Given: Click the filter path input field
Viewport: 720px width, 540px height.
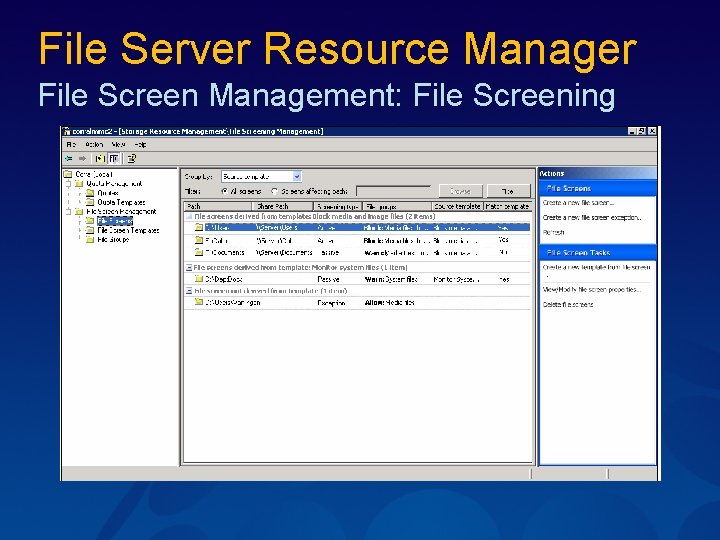Looking at the screenshot, I should coord(394,191).
